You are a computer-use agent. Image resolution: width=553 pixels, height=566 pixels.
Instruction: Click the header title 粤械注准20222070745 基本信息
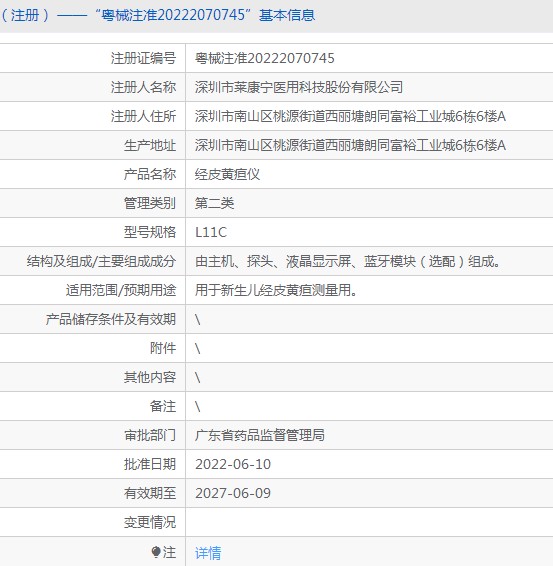pos(208,15)
